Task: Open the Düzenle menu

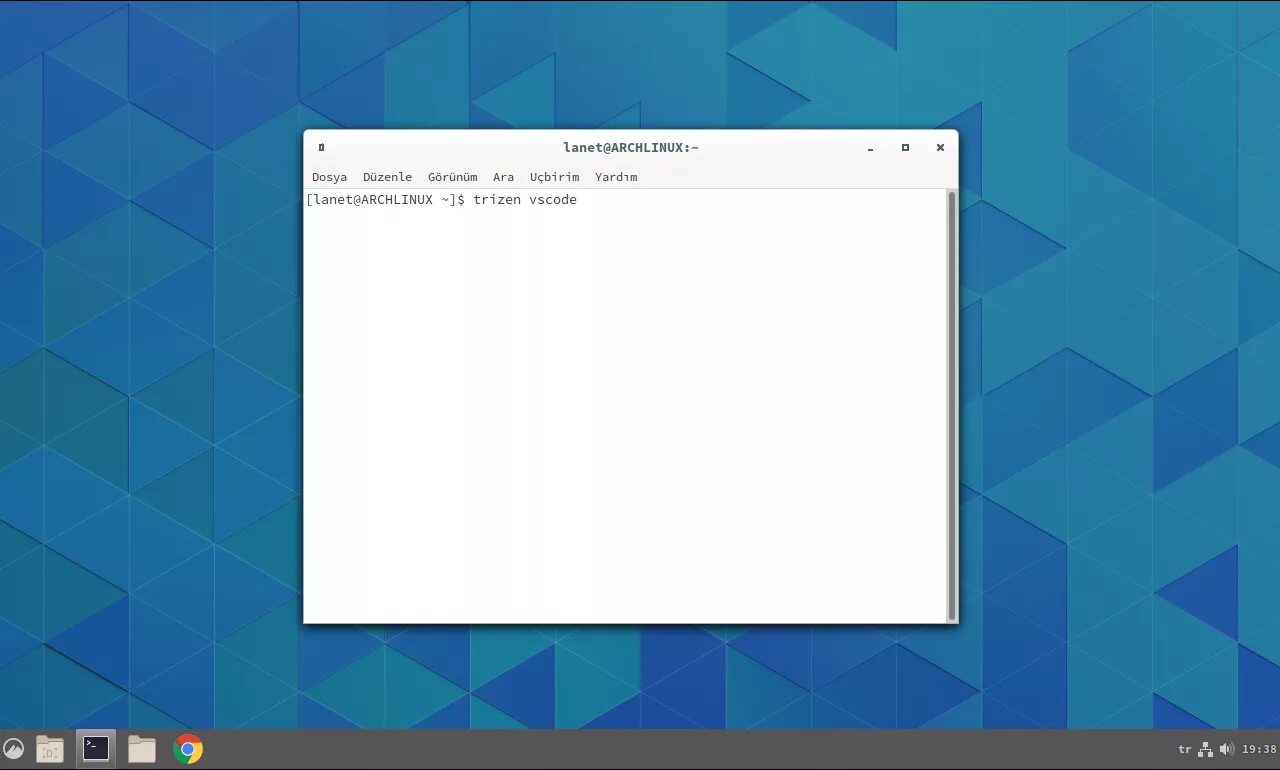Action: tap(387, 177)
